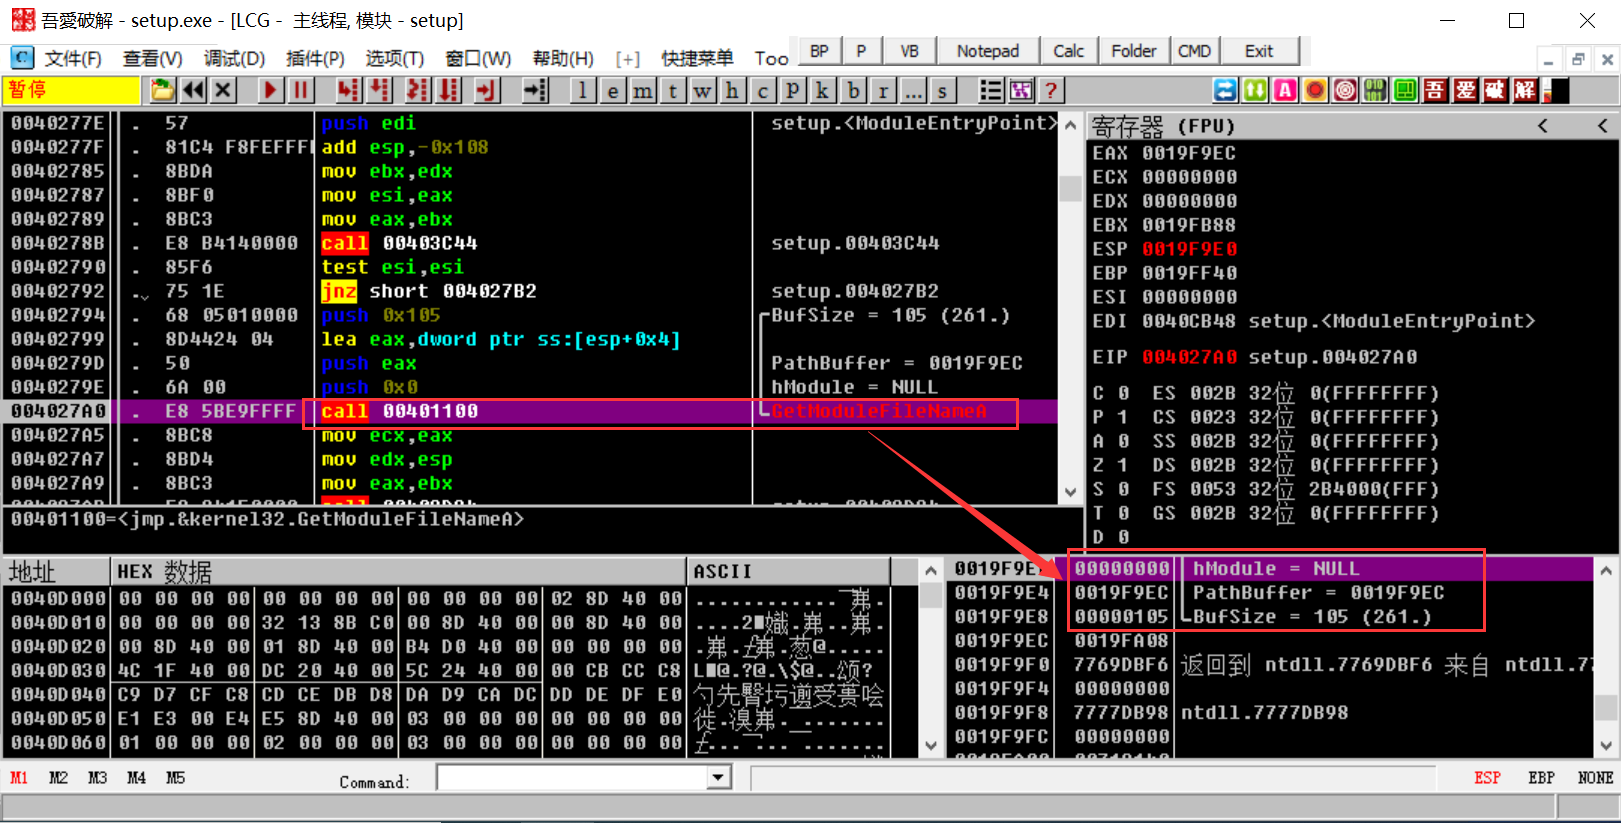The image size is (1621, 823).
Task: Click the red 解 toolbar icon
Action: coord(1525,91)
